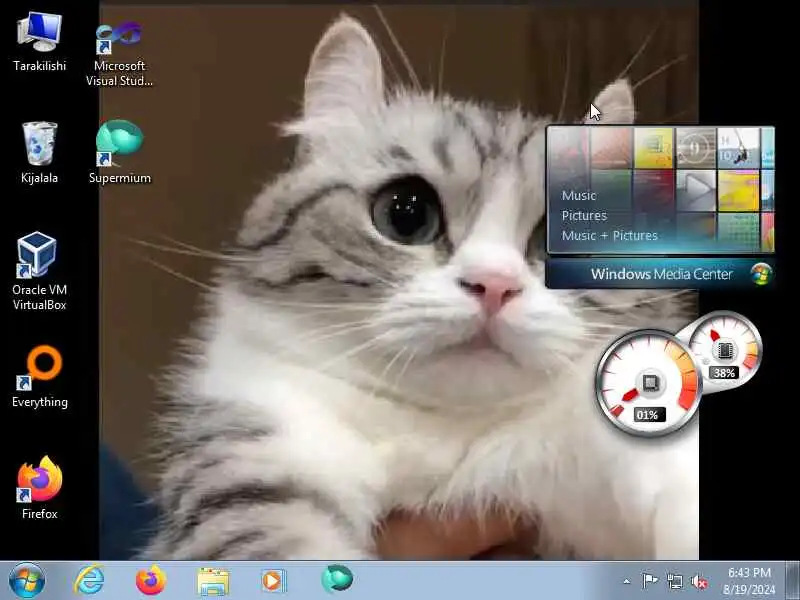This screenshot has width=800, height=600.
Task: Open Windows Explorer folder in taskbar
Action: pos(213,582)
